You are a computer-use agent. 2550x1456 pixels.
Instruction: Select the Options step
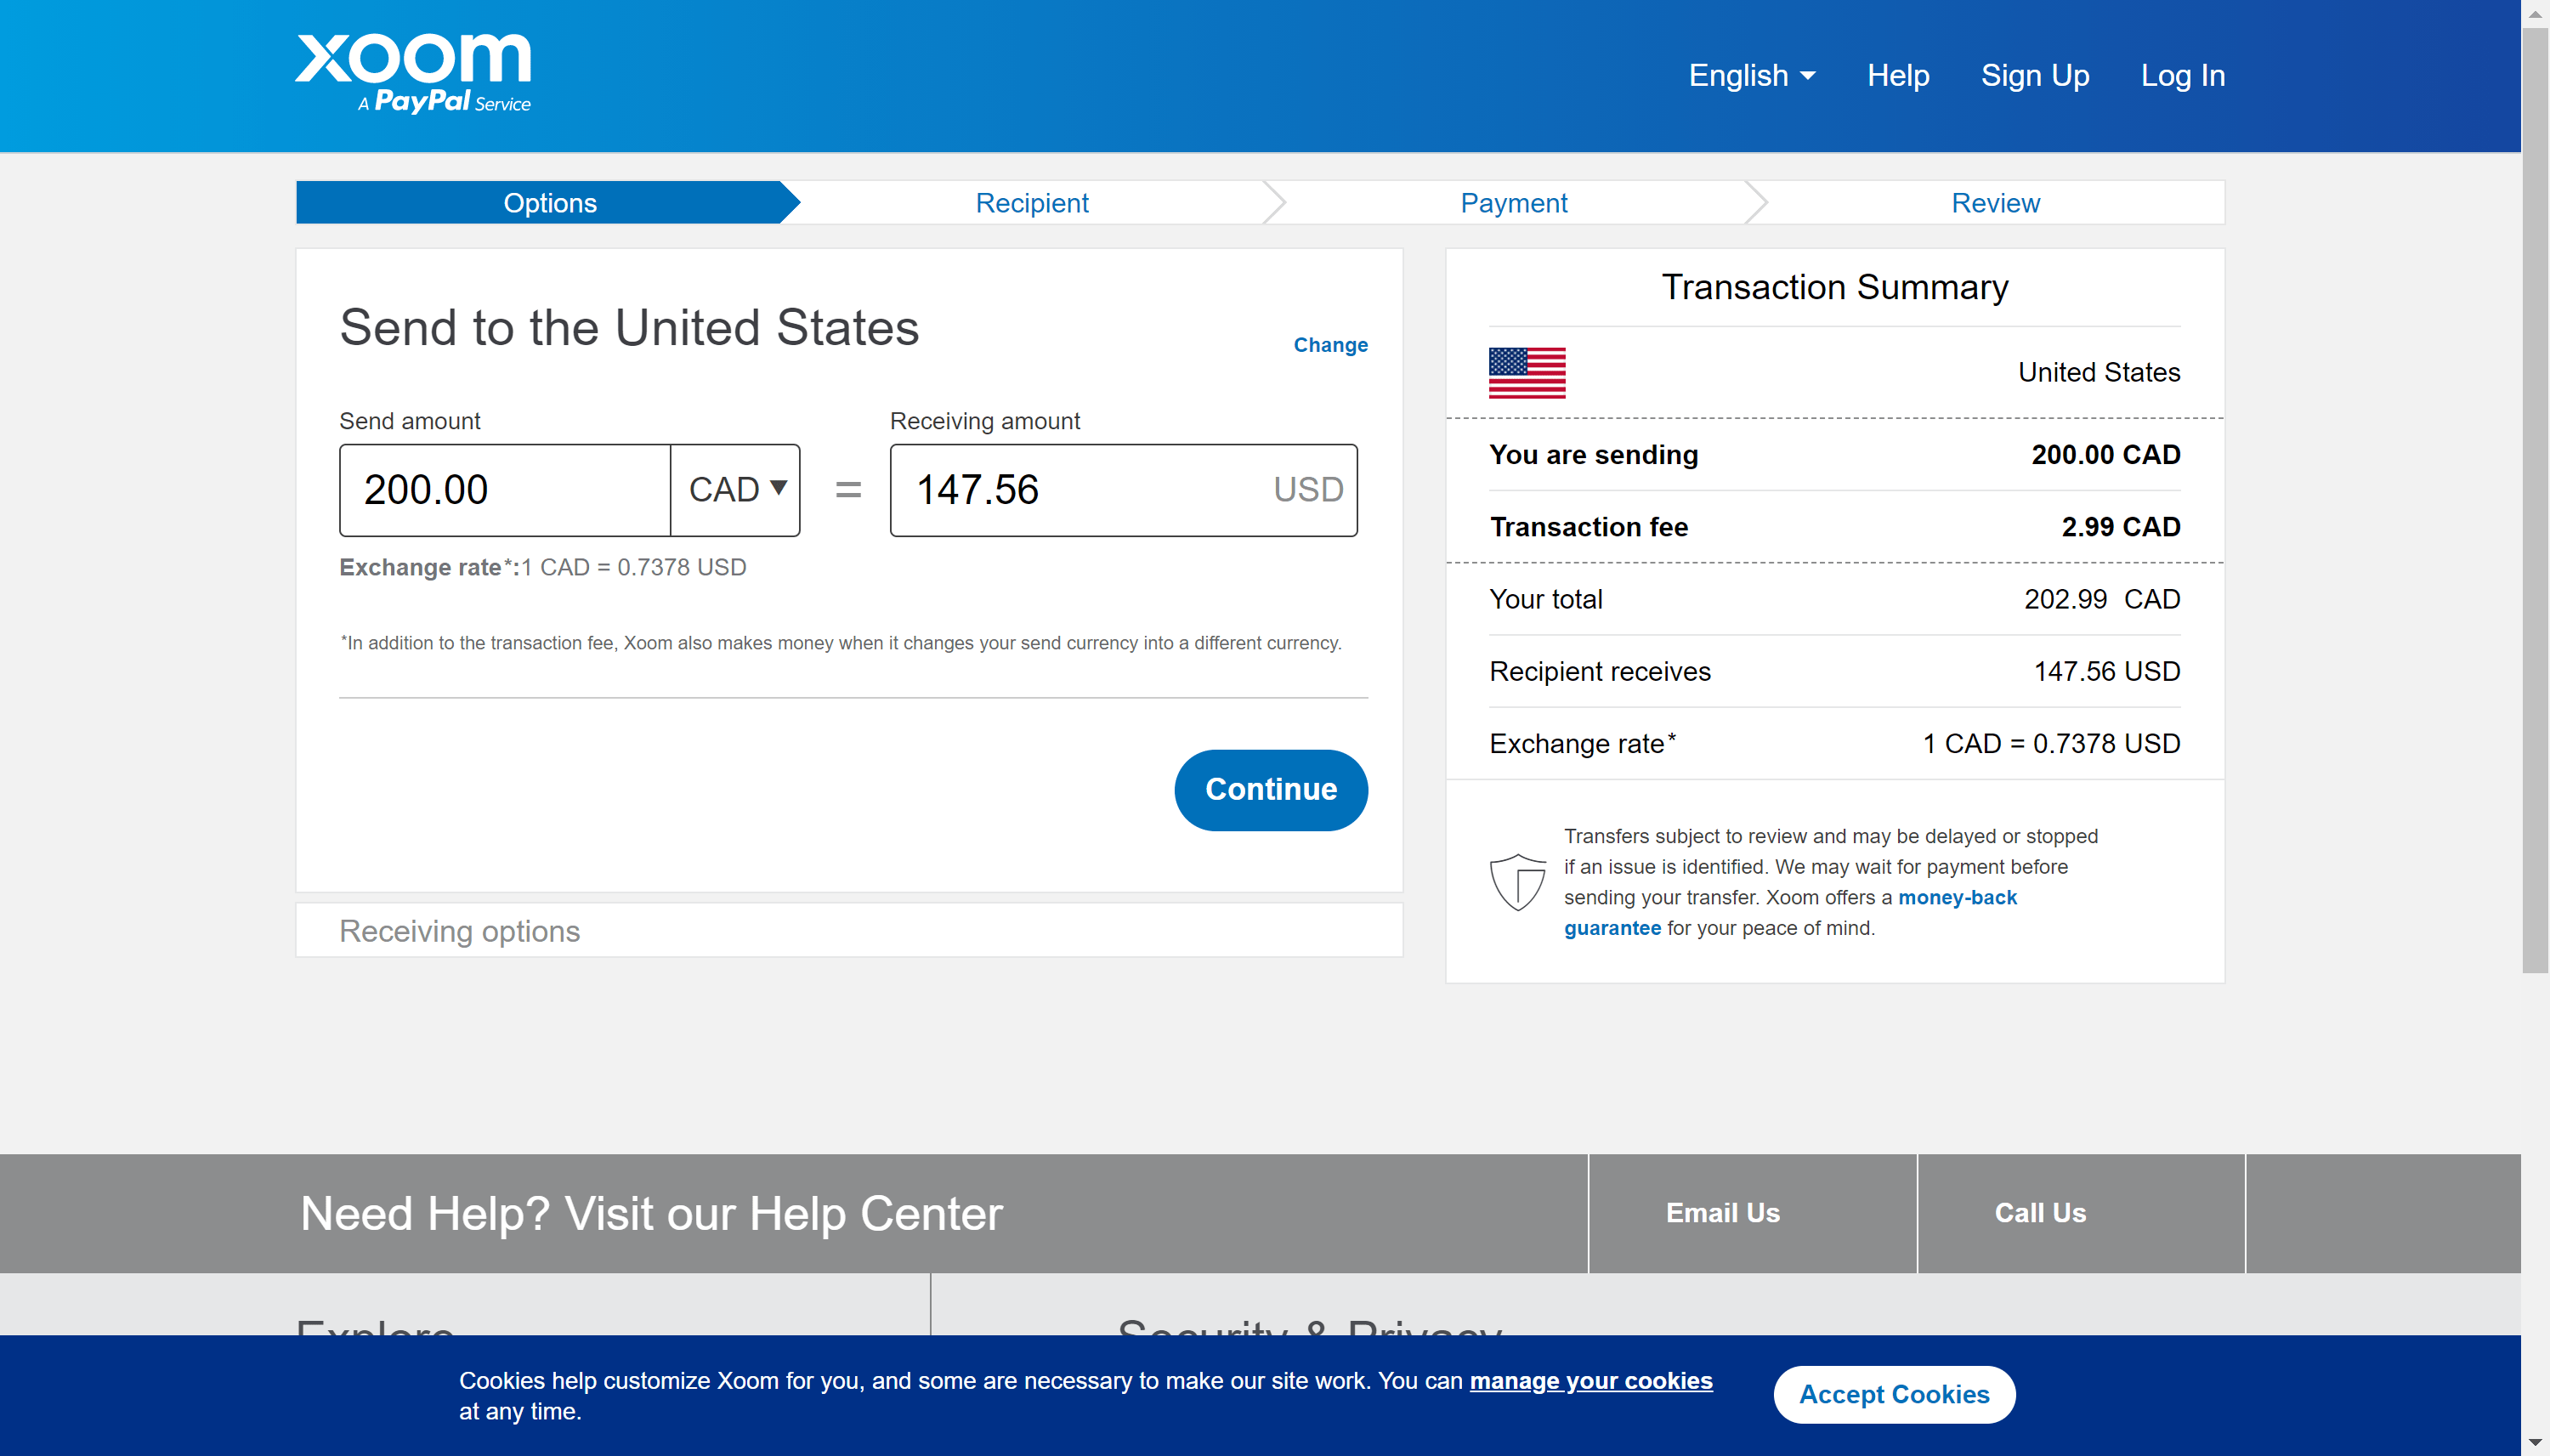coord(549,202)
